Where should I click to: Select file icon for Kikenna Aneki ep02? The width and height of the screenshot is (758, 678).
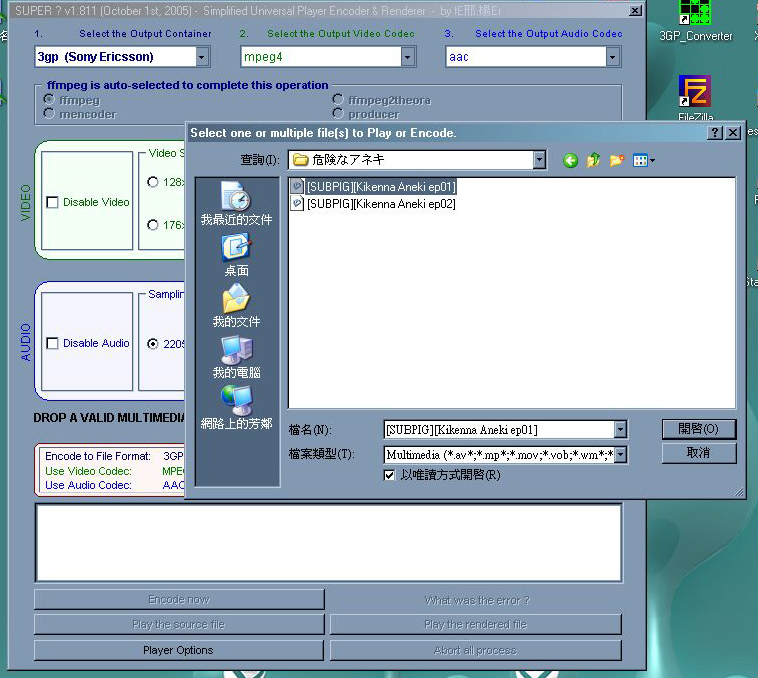pyautogui.click(x=297, y=203)
